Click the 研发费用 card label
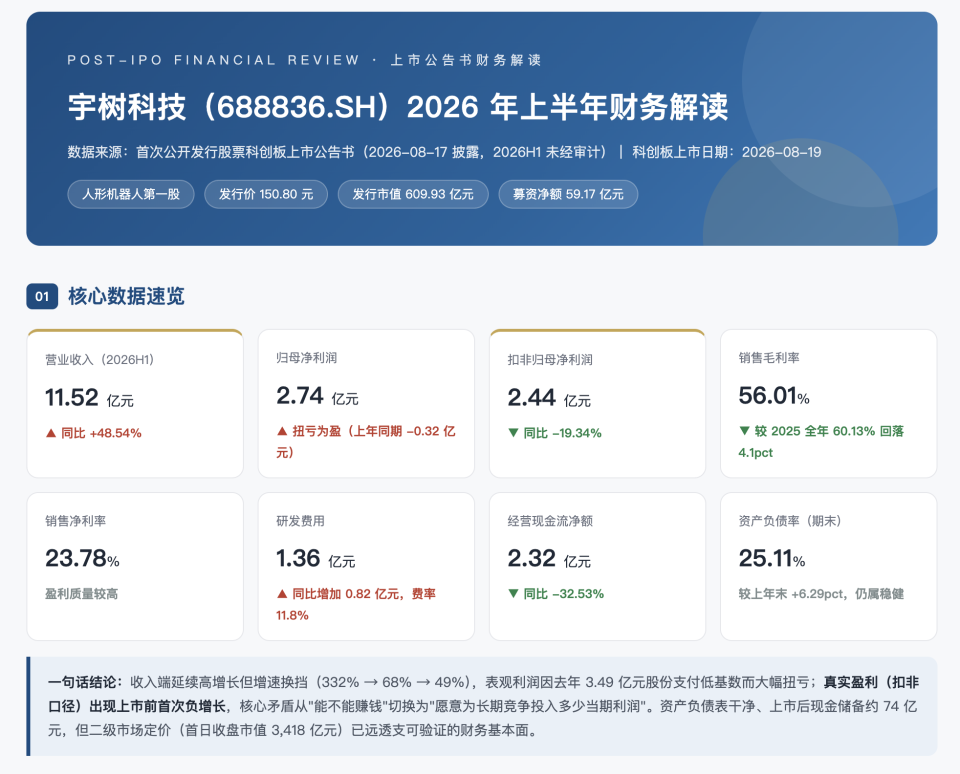Image resolution: width=960 pixels, height=774 pixels. (301, 521)
